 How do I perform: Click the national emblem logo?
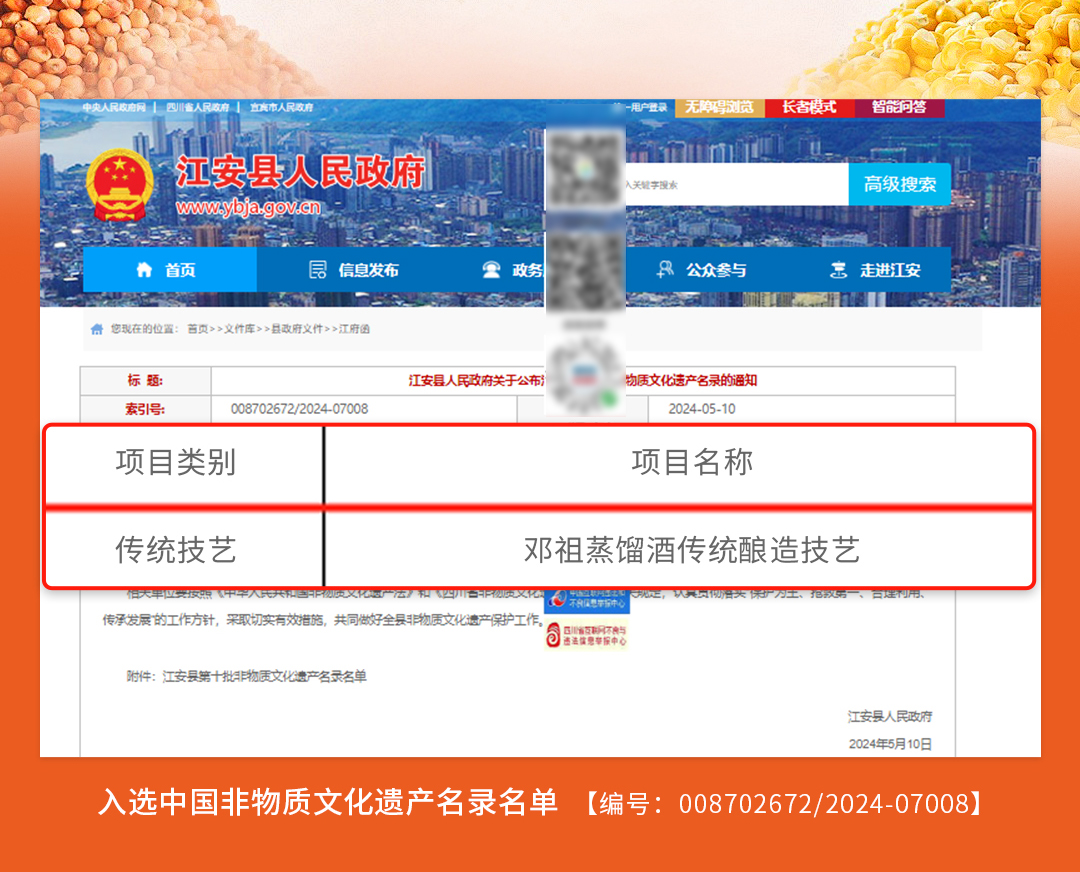click(x=120, y=186)
